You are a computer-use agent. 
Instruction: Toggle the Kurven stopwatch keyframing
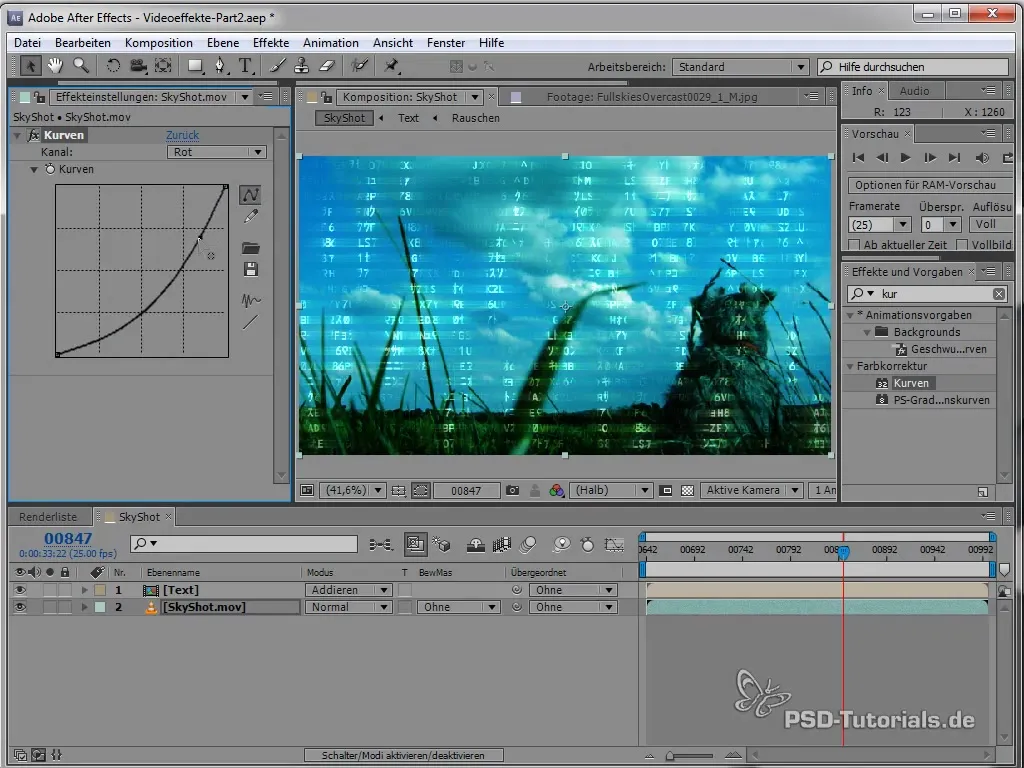pos(50,169)
